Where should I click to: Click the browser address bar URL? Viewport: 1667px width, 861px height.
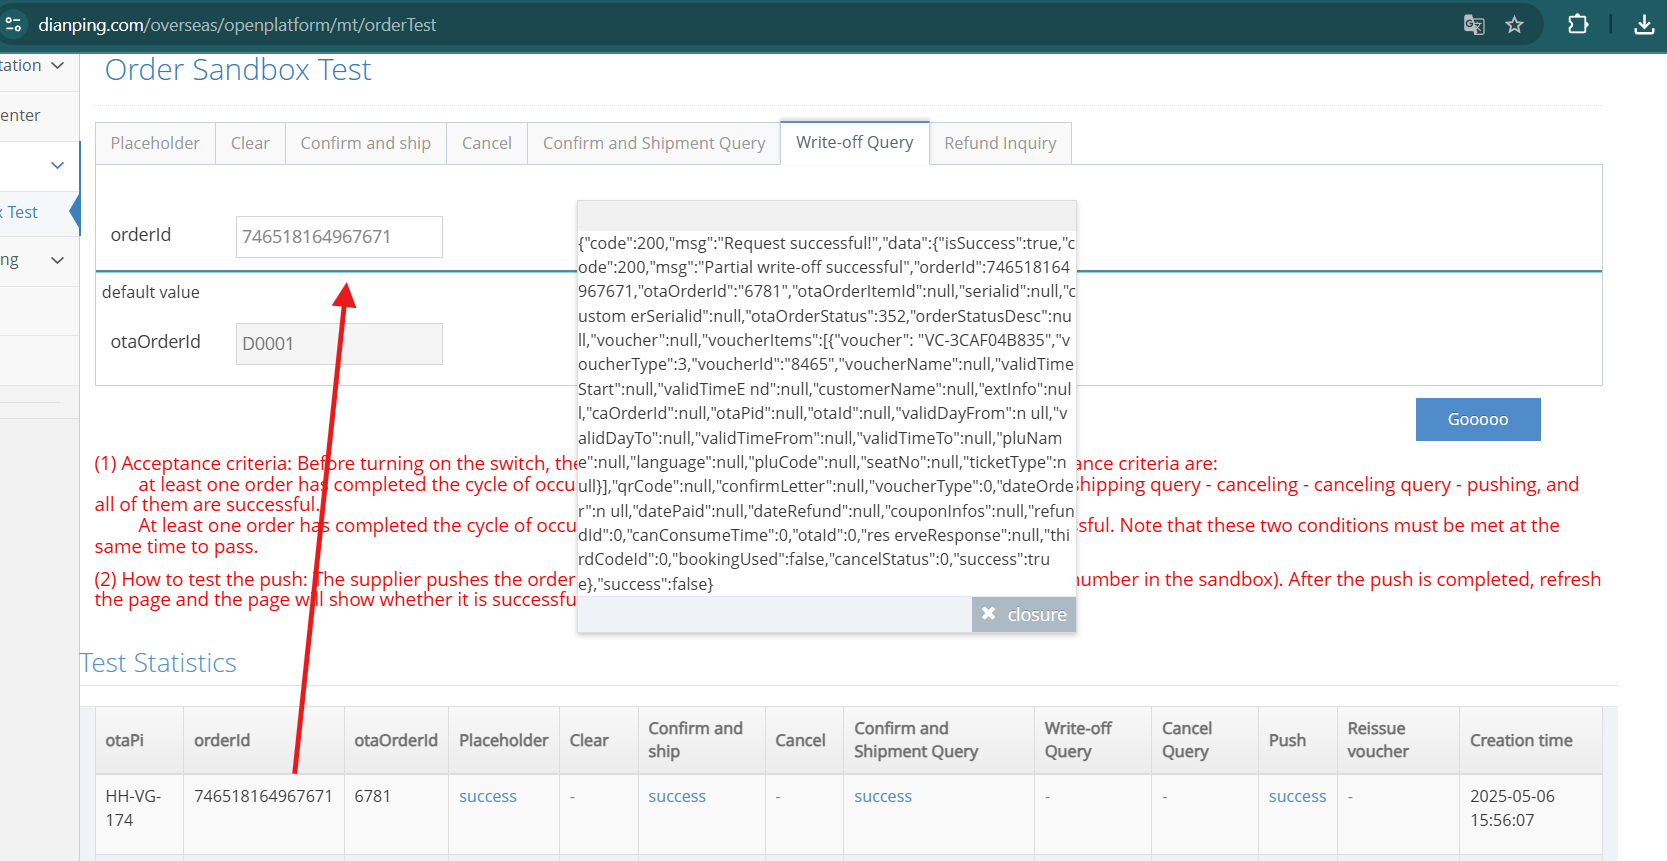click(238, 25)
